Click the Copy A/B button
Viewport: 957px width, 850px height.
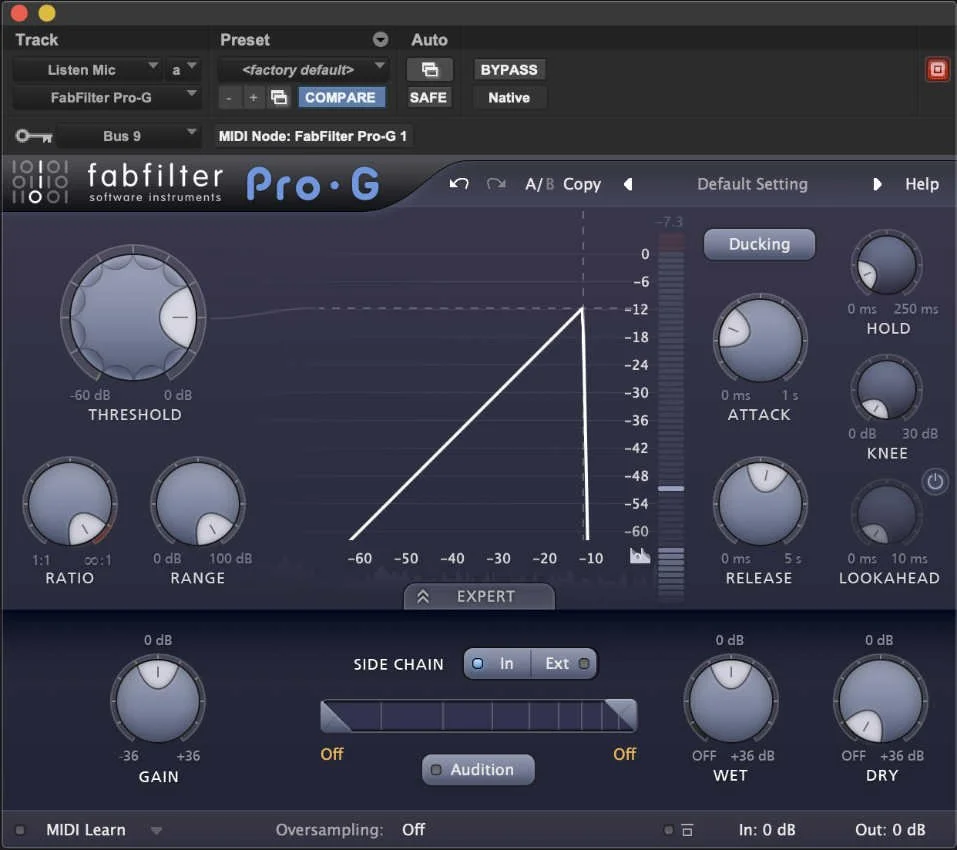(x=582, y=184)
